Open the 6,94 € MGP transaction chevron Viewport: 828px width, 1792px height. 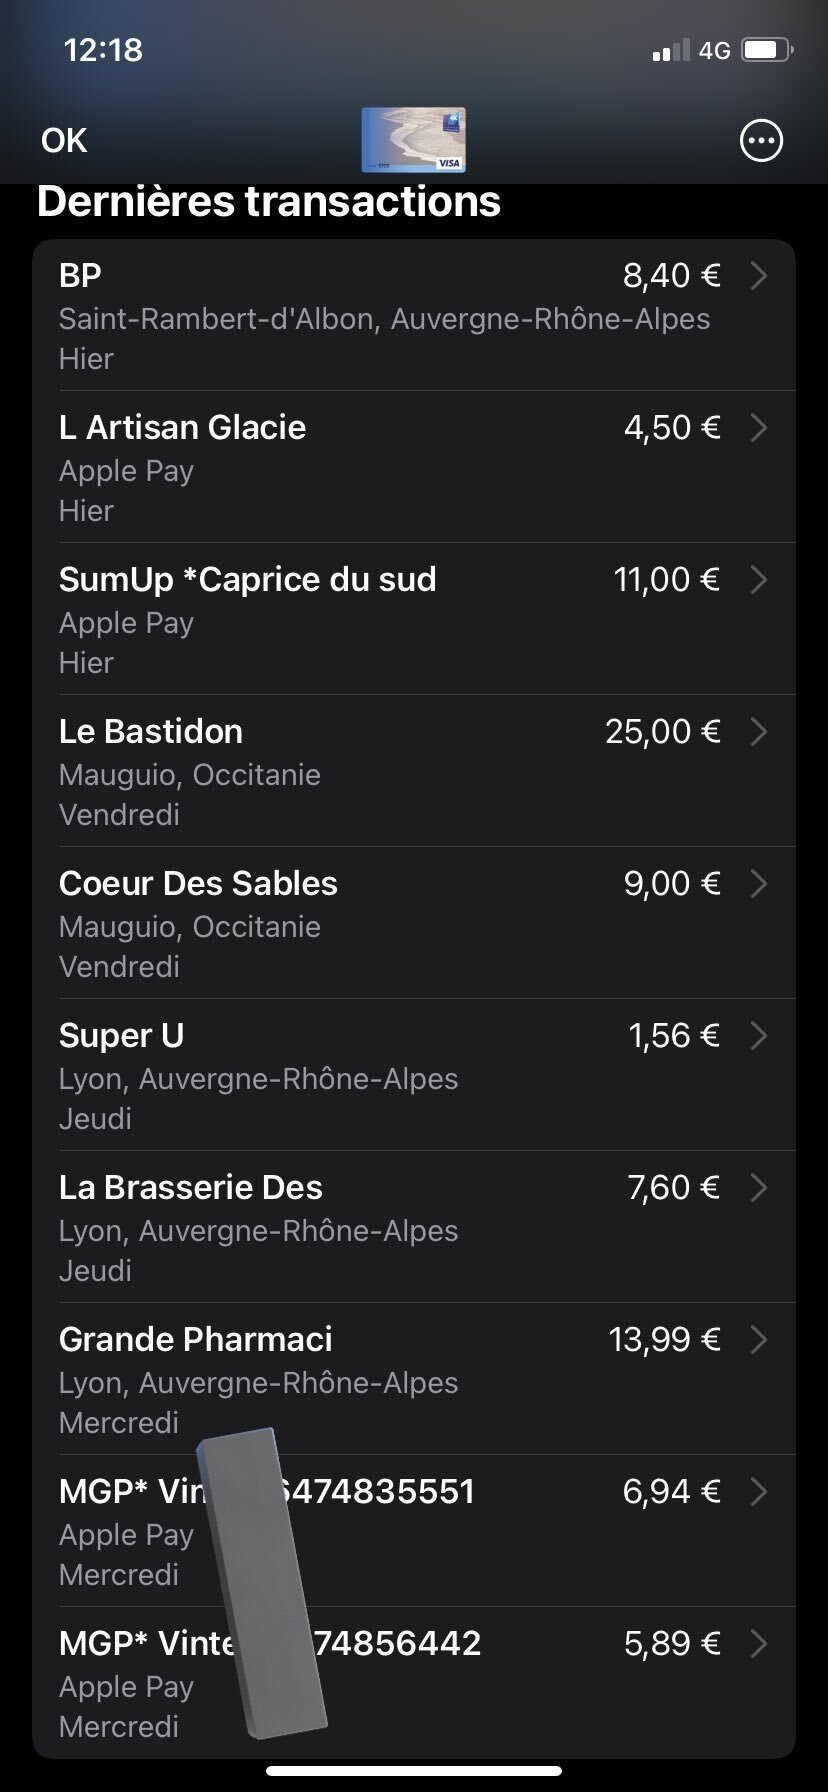[759, 1492]
